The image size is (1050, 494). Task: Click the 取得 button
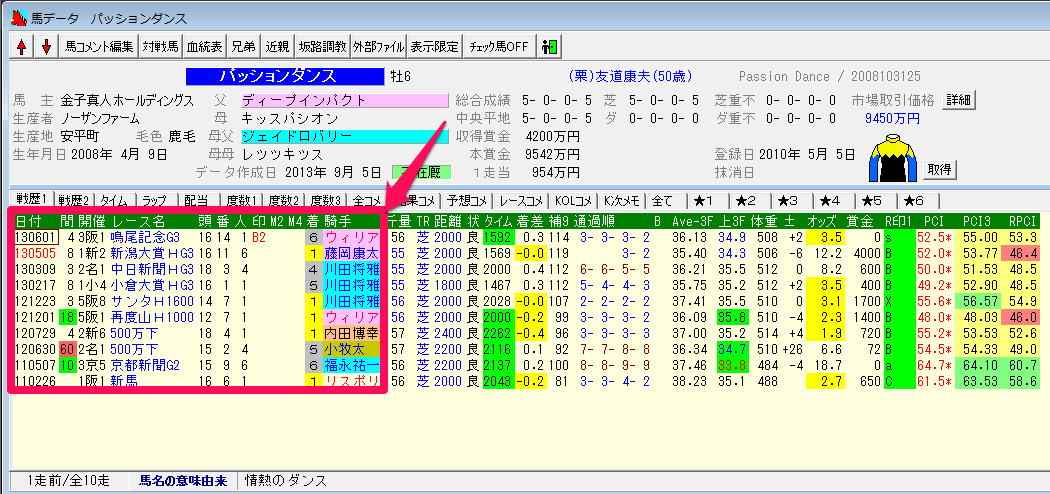pos(941,169)
